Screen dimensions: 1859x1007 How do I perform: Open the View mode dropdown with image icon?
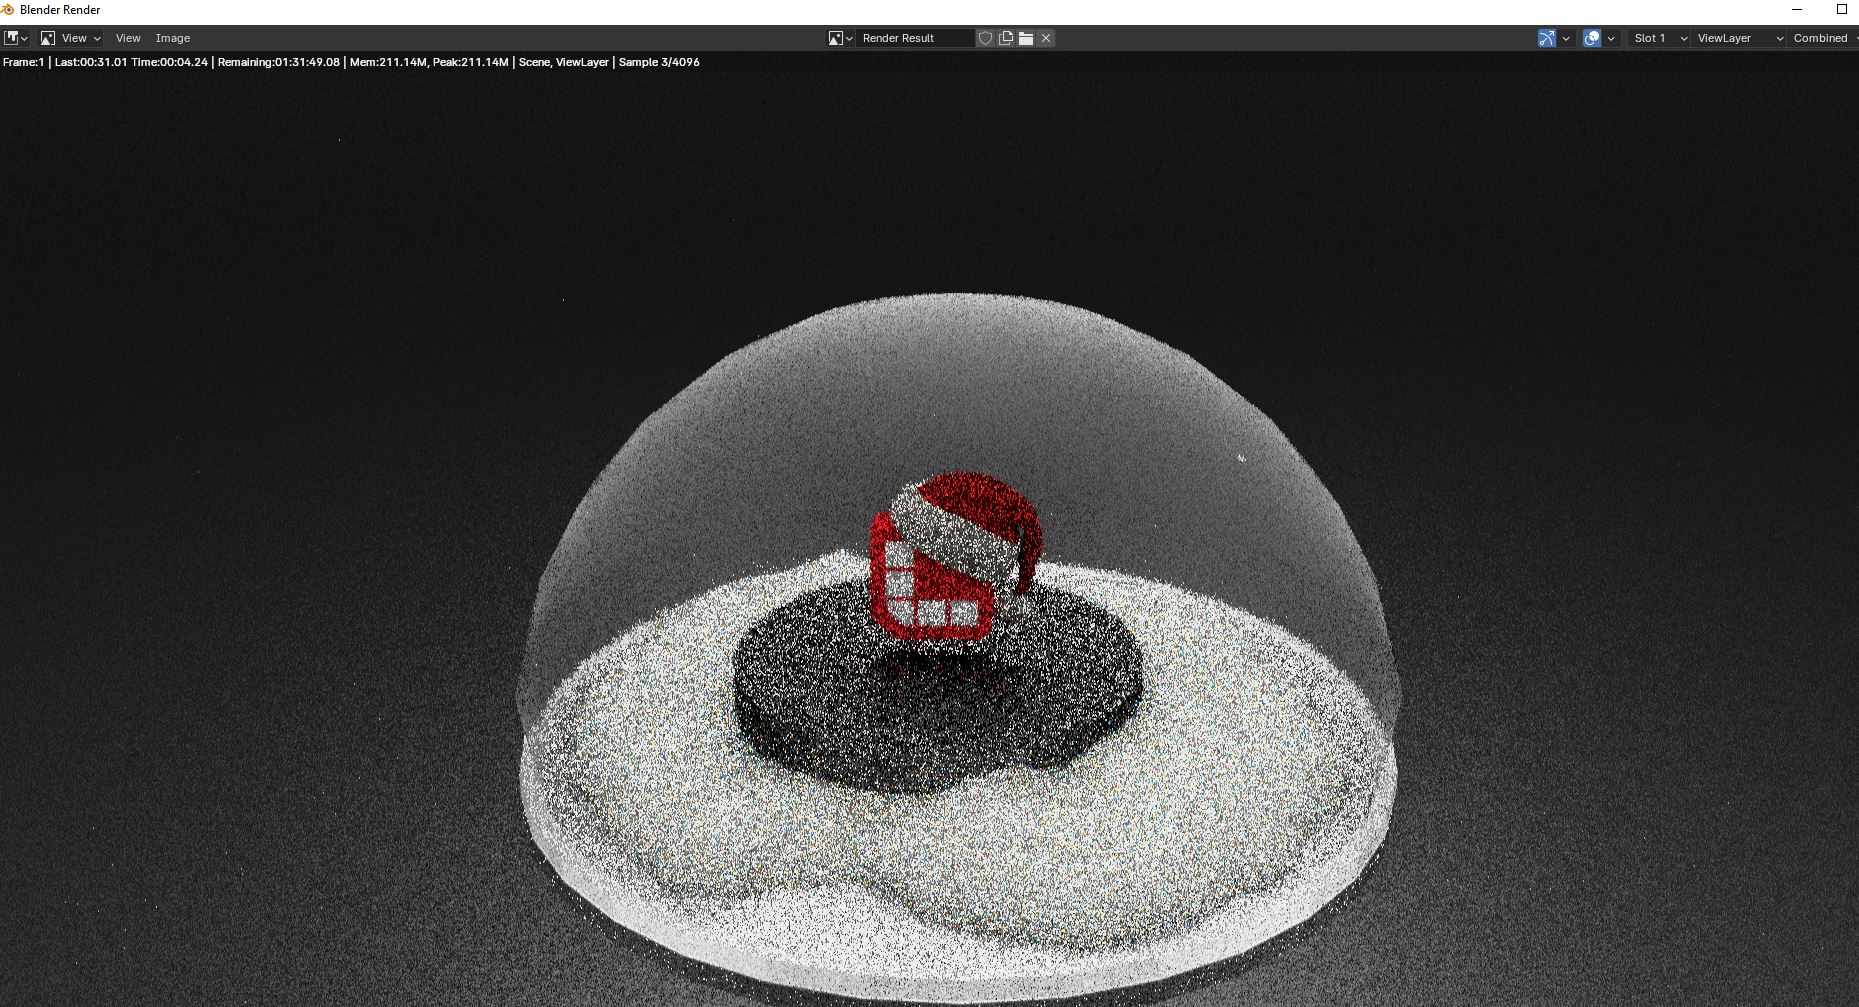point(70,38)
